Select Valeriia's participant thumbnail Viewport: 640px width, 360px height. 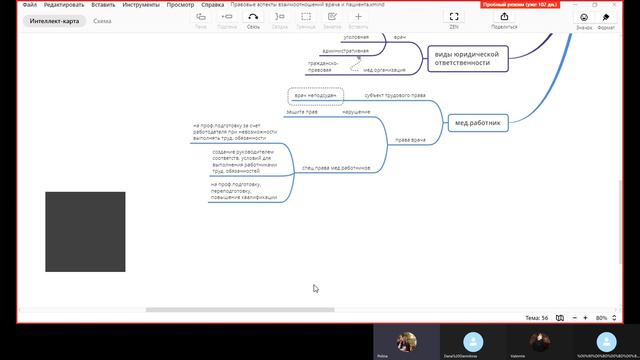[540, 342]
